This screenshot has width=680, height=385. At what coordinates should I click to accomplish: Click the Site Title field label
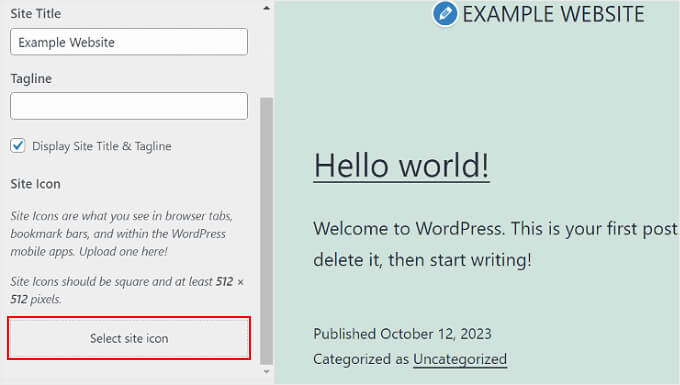pos(36,13)
